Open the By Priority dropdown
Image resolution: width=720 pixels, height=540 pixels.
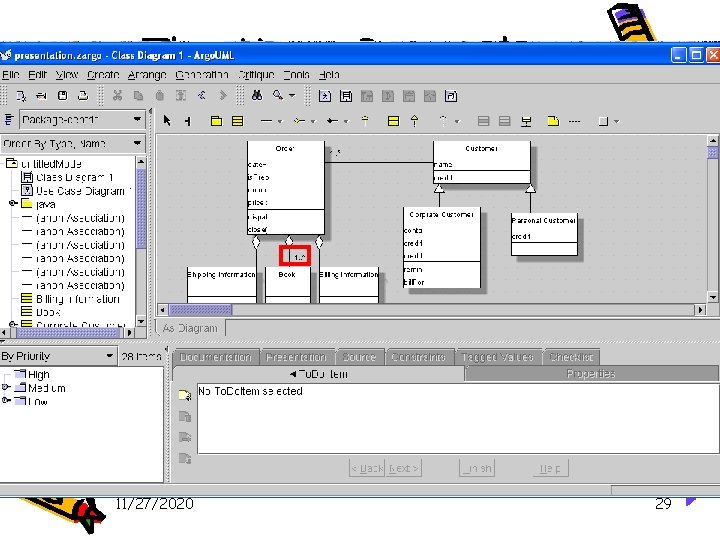click(58, 356)
